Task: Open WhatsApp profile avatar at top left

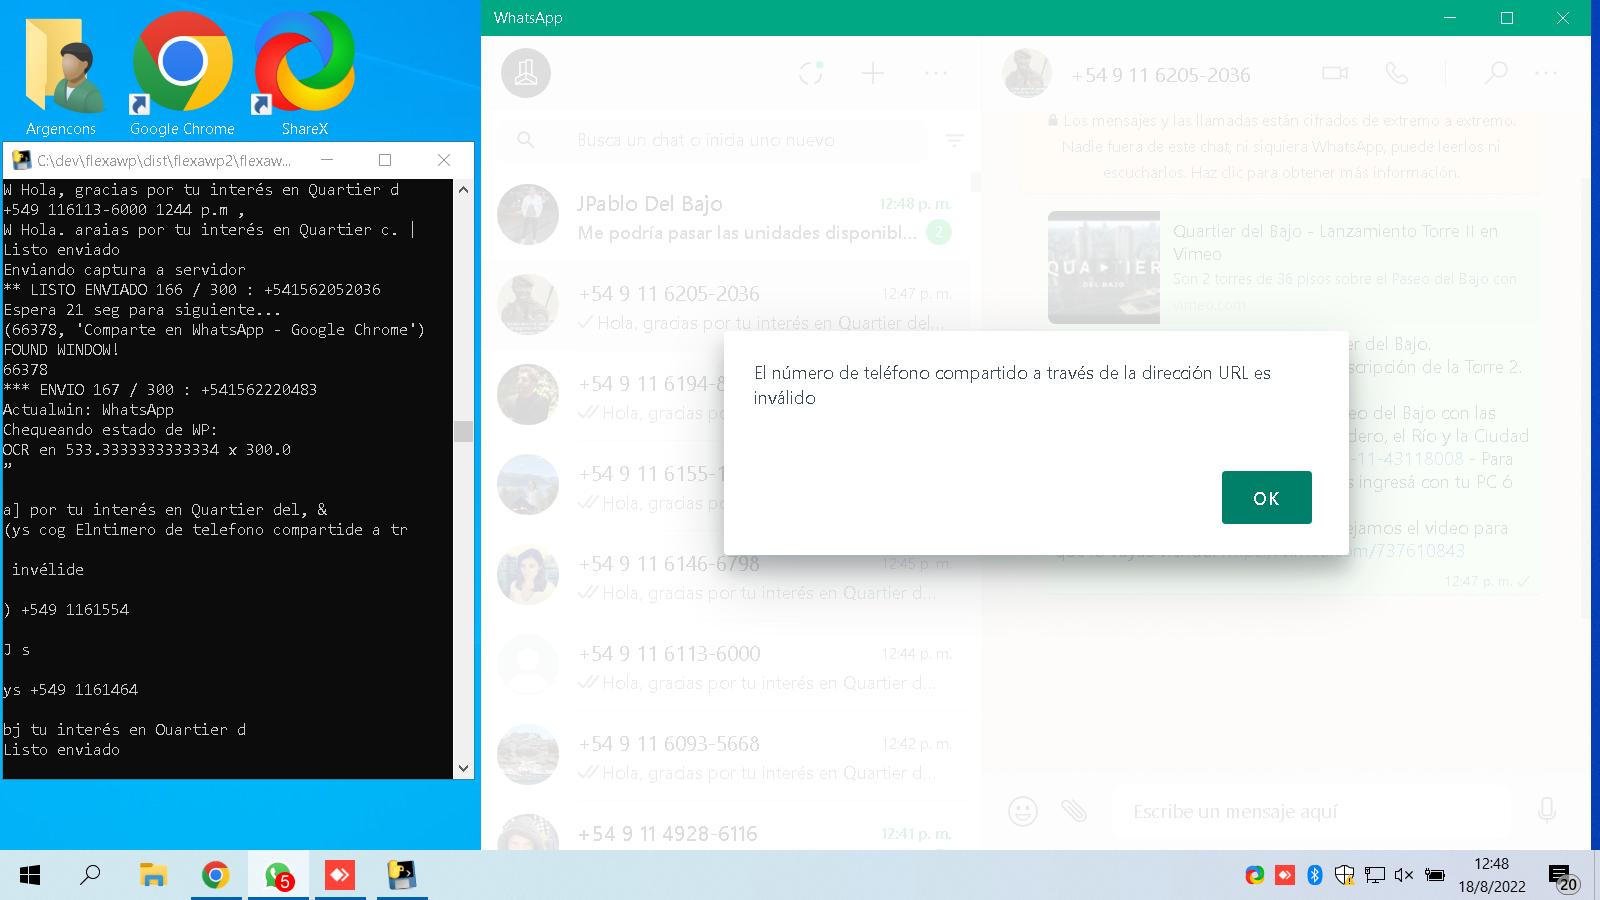Action: pos(526,73)
